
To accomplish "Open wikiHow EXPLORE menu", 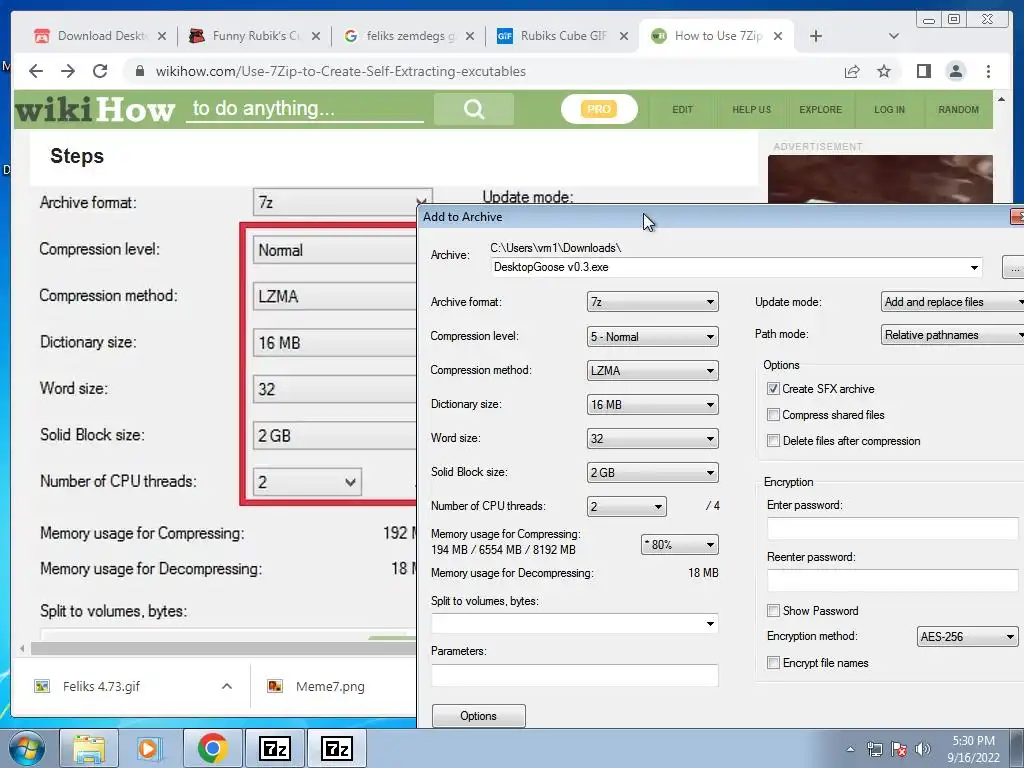I will (x=820, y=110).
